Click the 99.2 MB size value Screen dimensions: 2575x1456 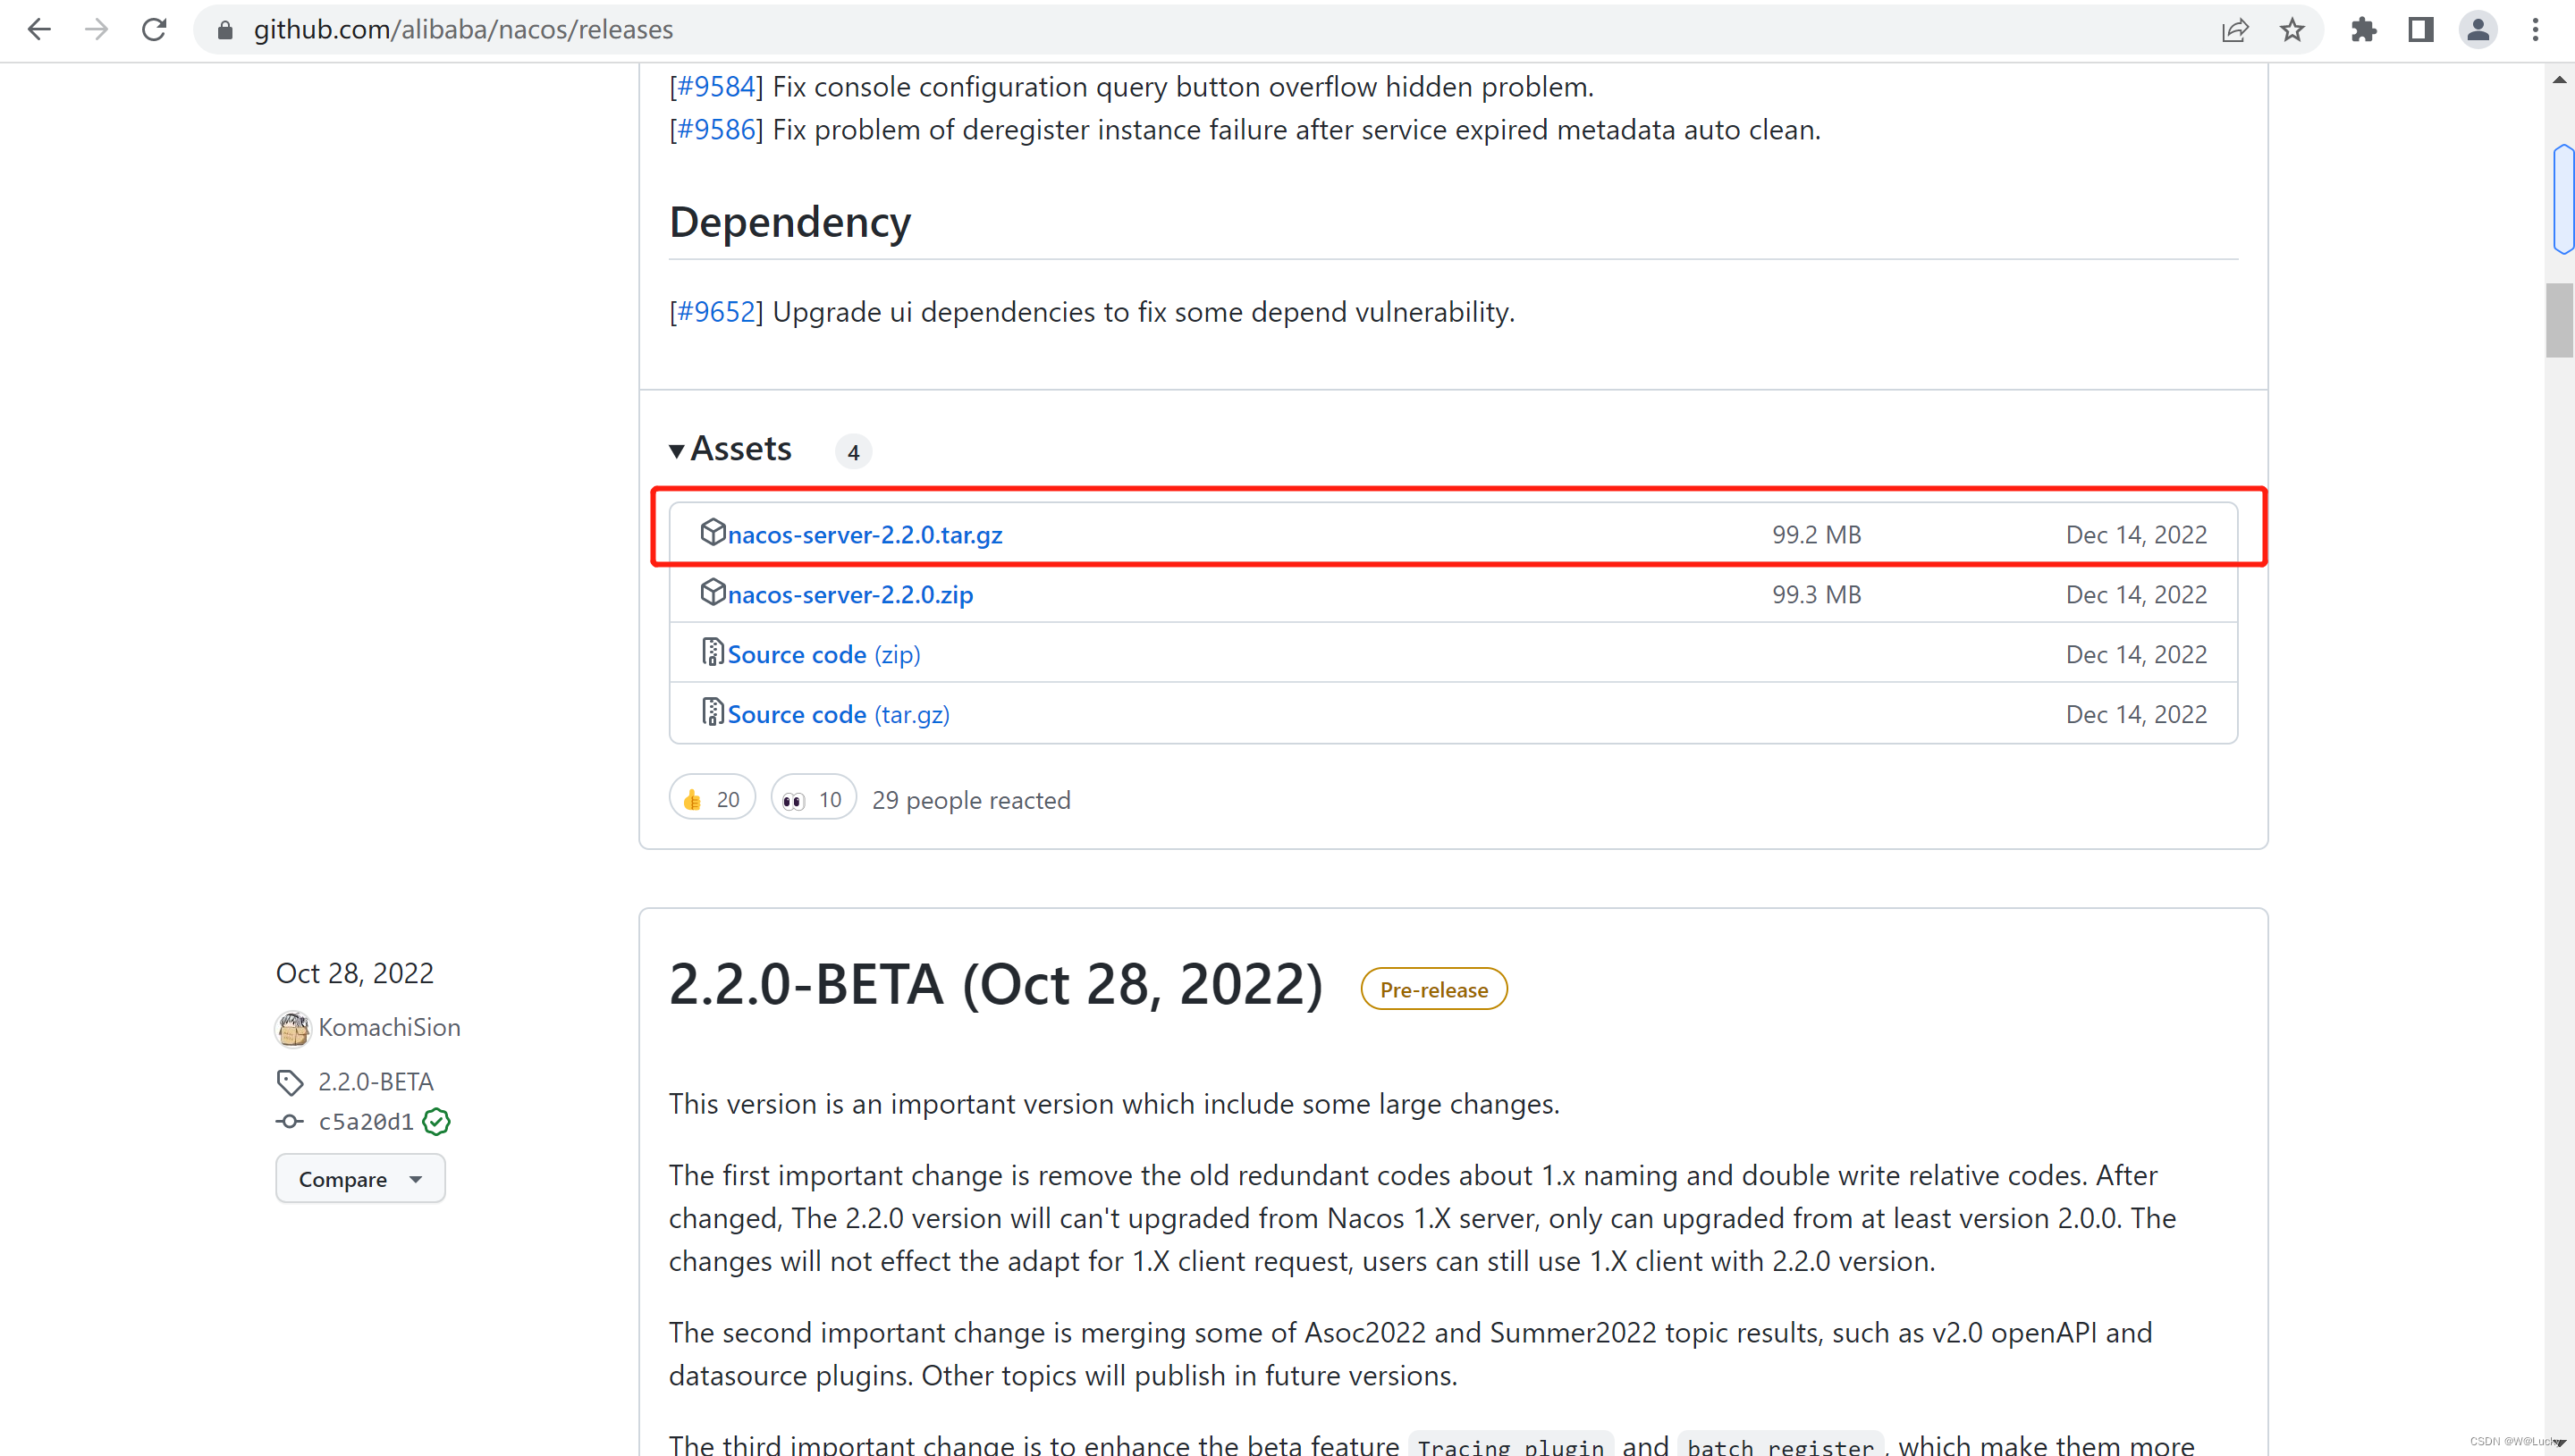pyautogui.click(x=1816, y=535)
